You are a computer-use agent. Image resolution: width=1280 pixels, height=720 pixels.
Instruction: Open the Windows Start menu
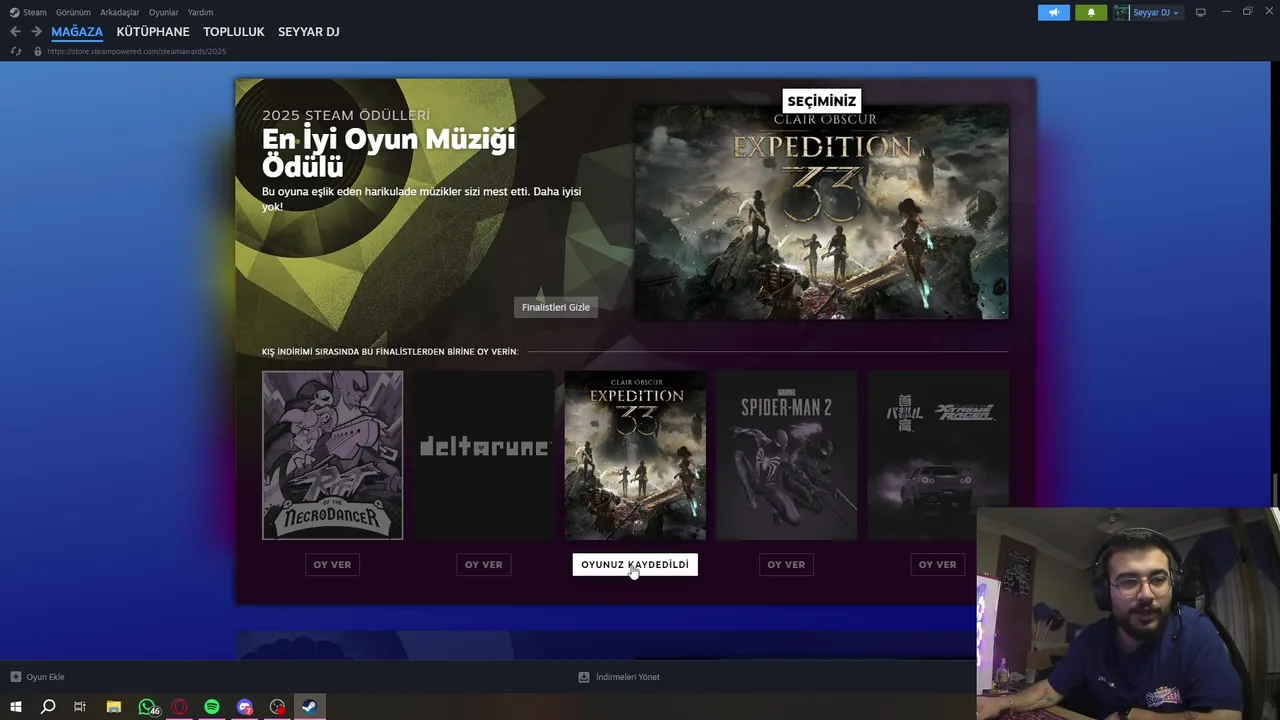16,707
